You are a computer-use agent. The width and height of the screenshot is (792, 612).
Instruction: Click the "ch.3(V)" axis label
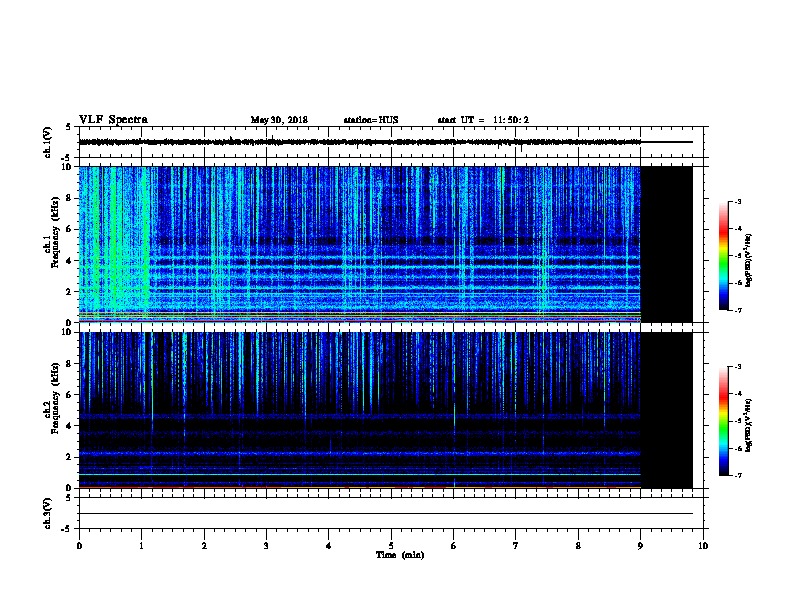[x=48, y=513]
